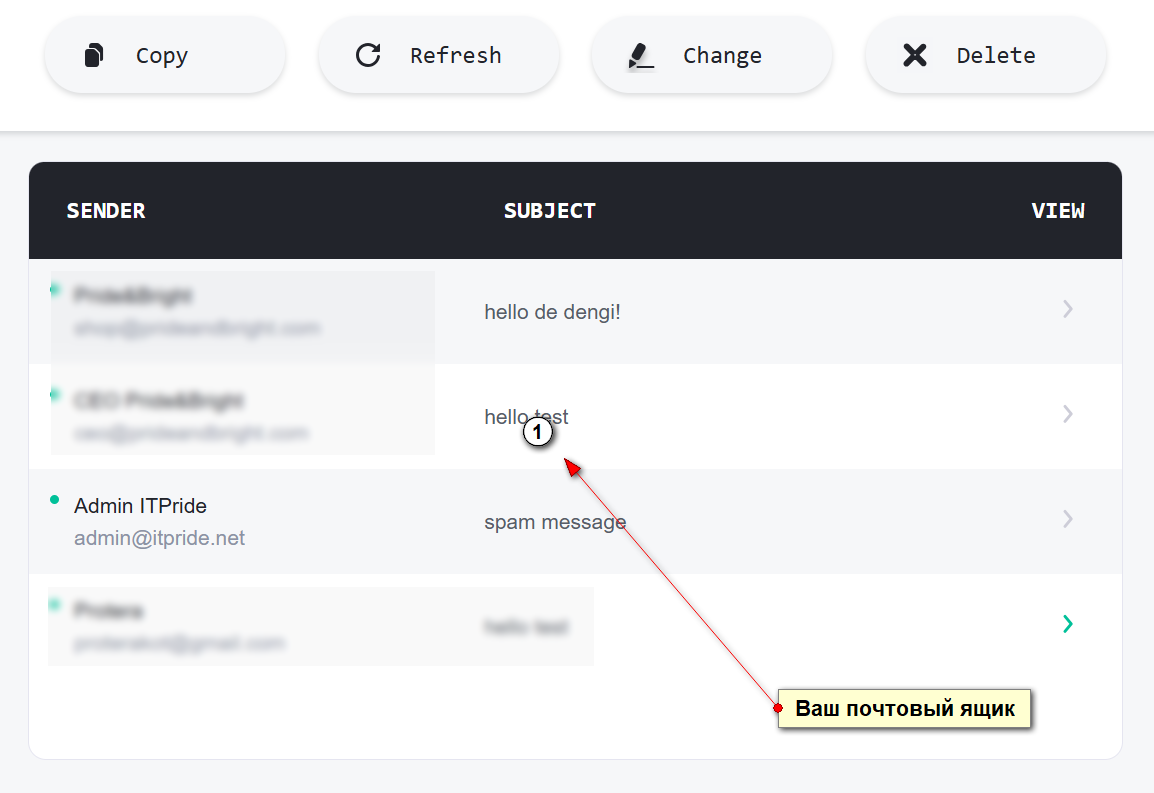Click the red dot on the yellow tooltip
The image size is (1154, 793).
pos(778,708)
